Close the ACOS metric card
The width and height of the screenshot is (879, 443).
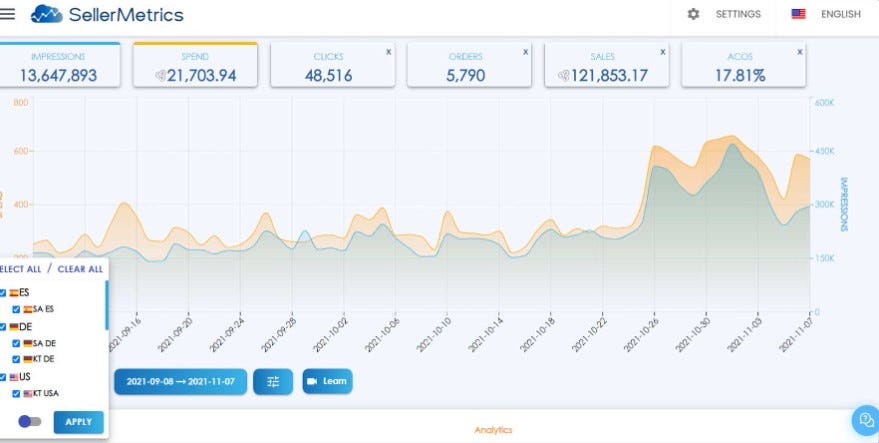799,52
